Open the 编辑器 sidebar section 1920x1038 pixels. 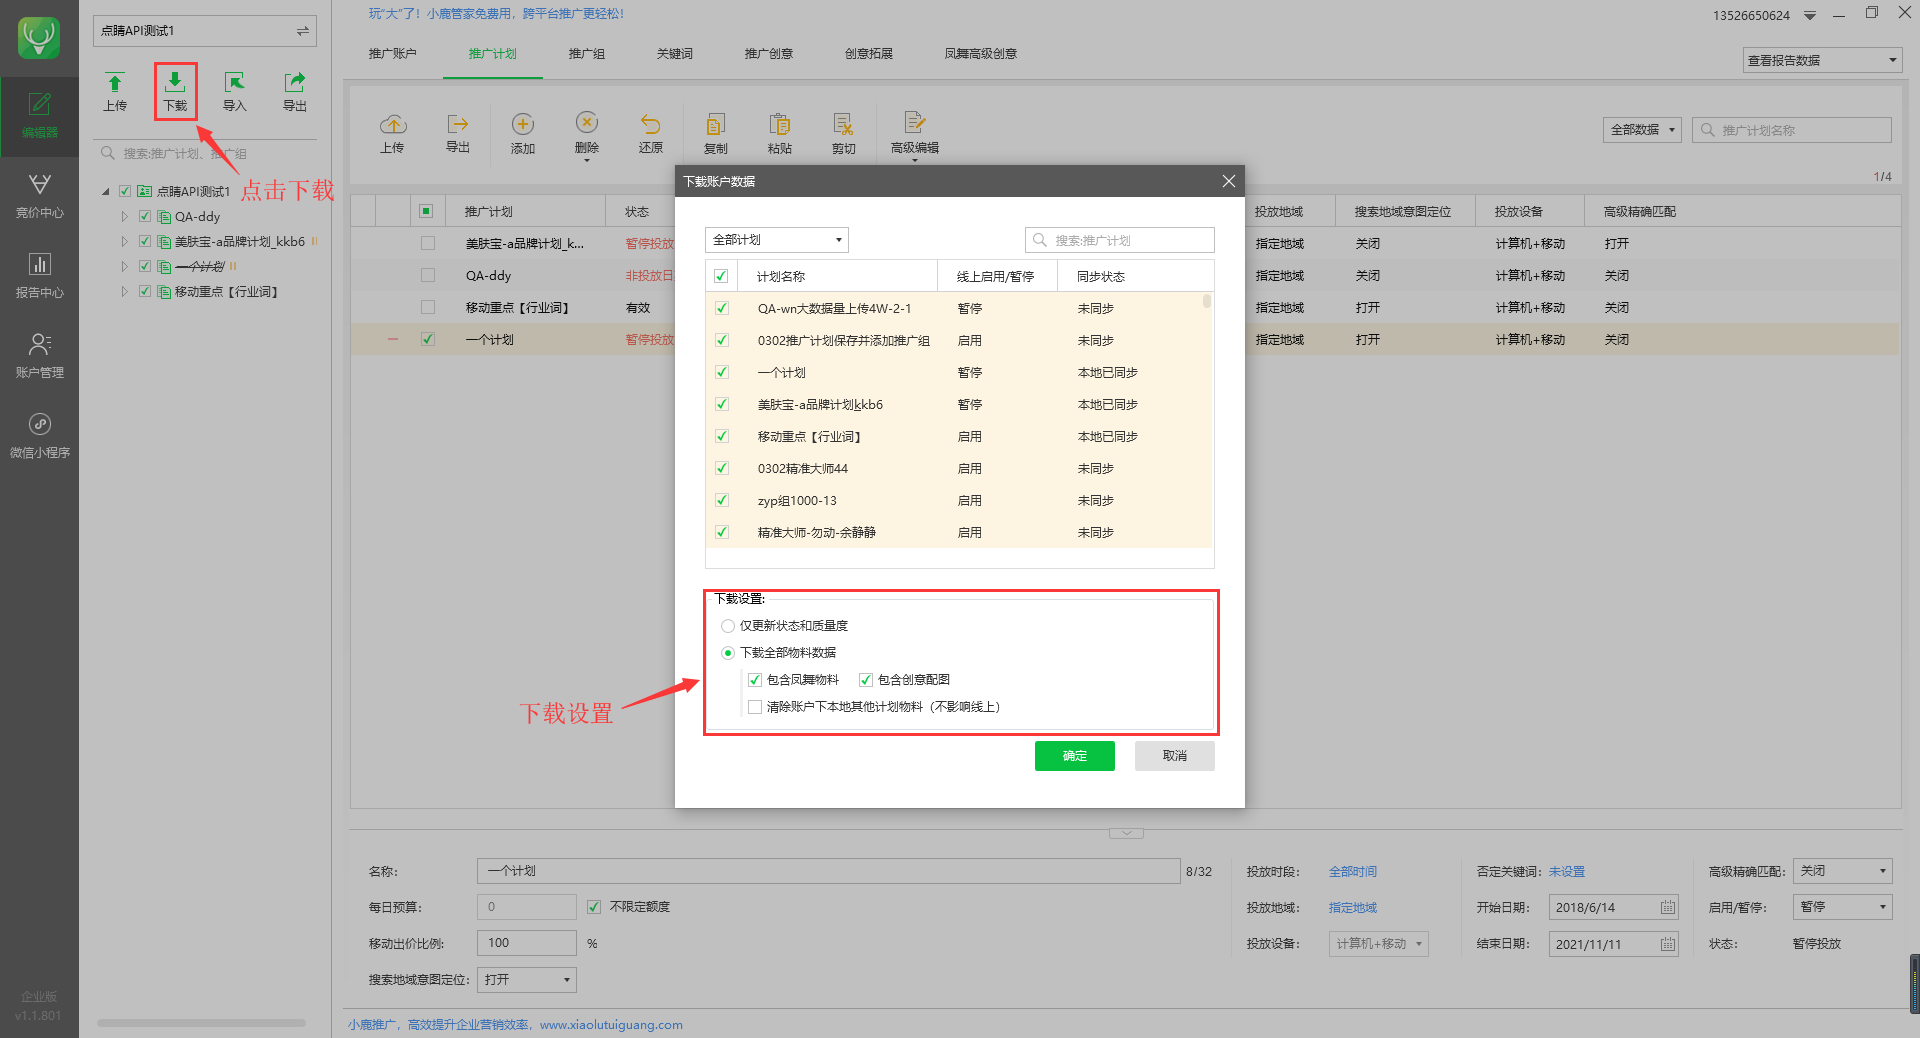click(39, 116)
